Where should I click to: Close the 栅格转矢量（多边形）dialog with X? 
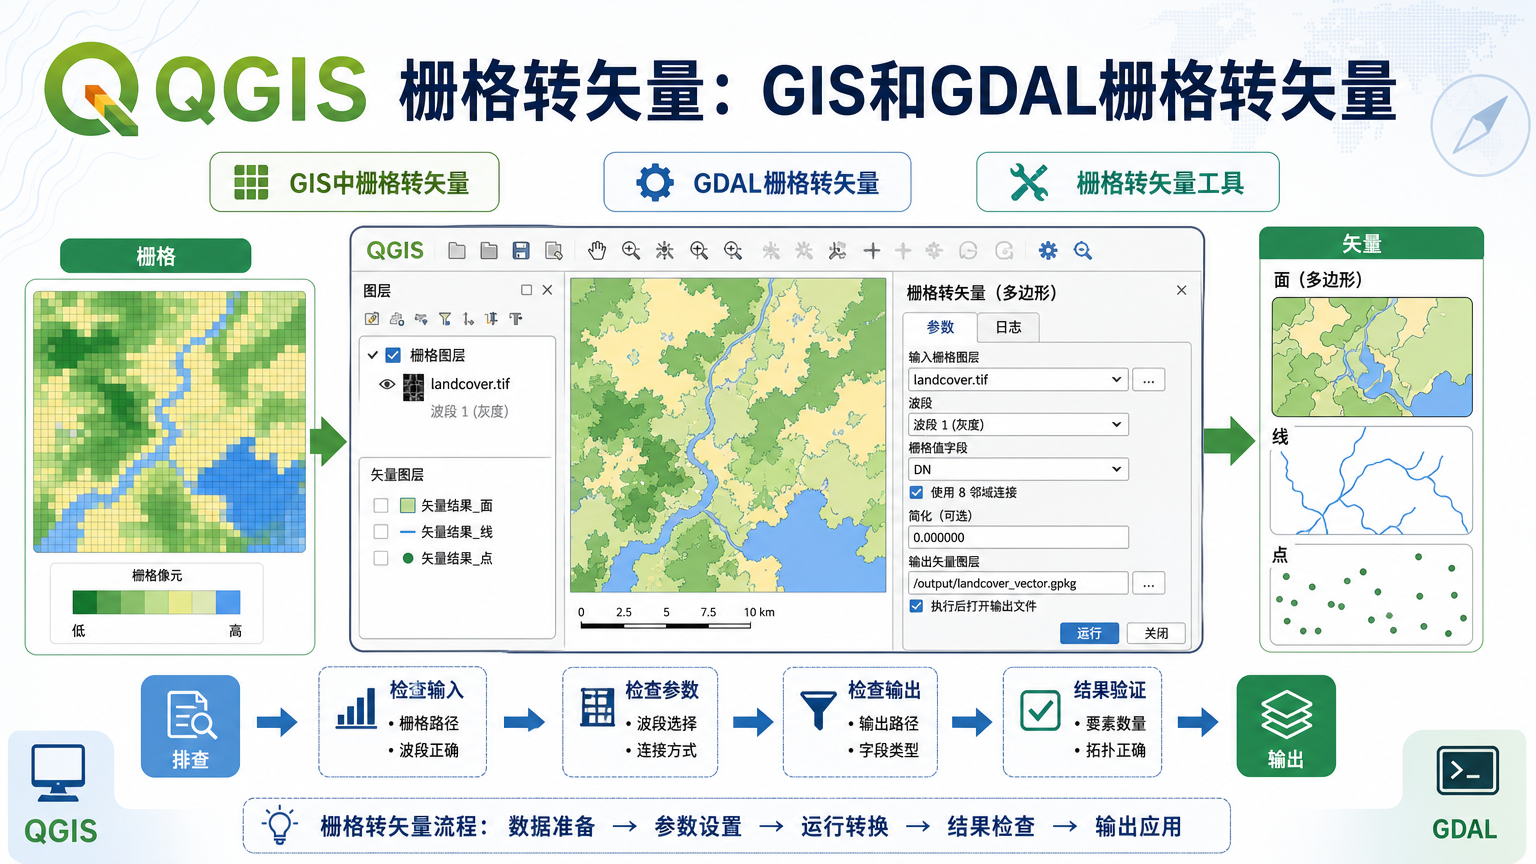[x=1181, y=290]
